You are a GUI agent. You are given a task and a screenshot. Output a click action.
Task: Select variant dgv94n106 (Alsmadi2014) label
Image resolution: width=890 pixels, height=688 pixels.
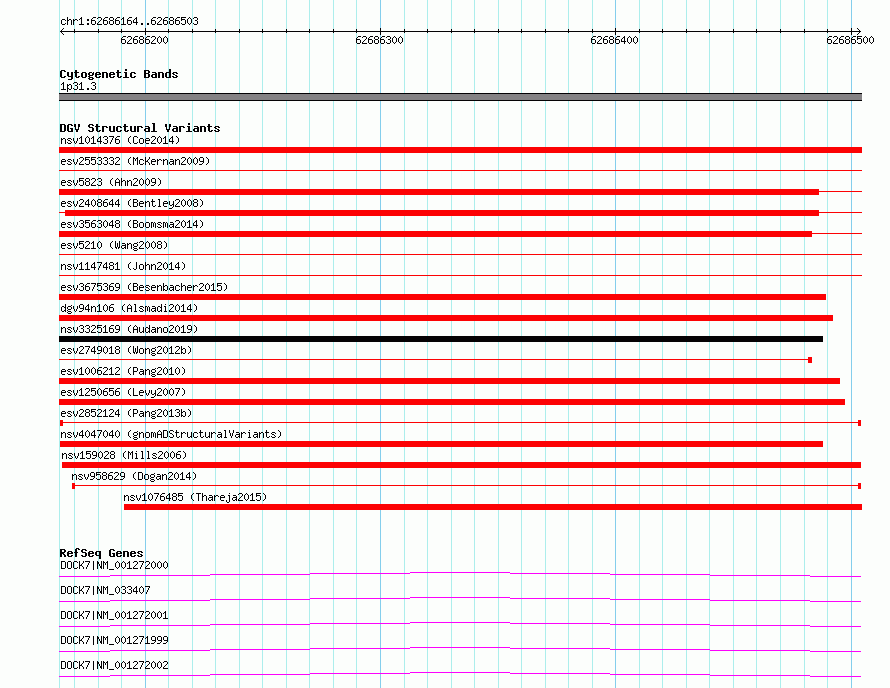[x=129, y=308]
